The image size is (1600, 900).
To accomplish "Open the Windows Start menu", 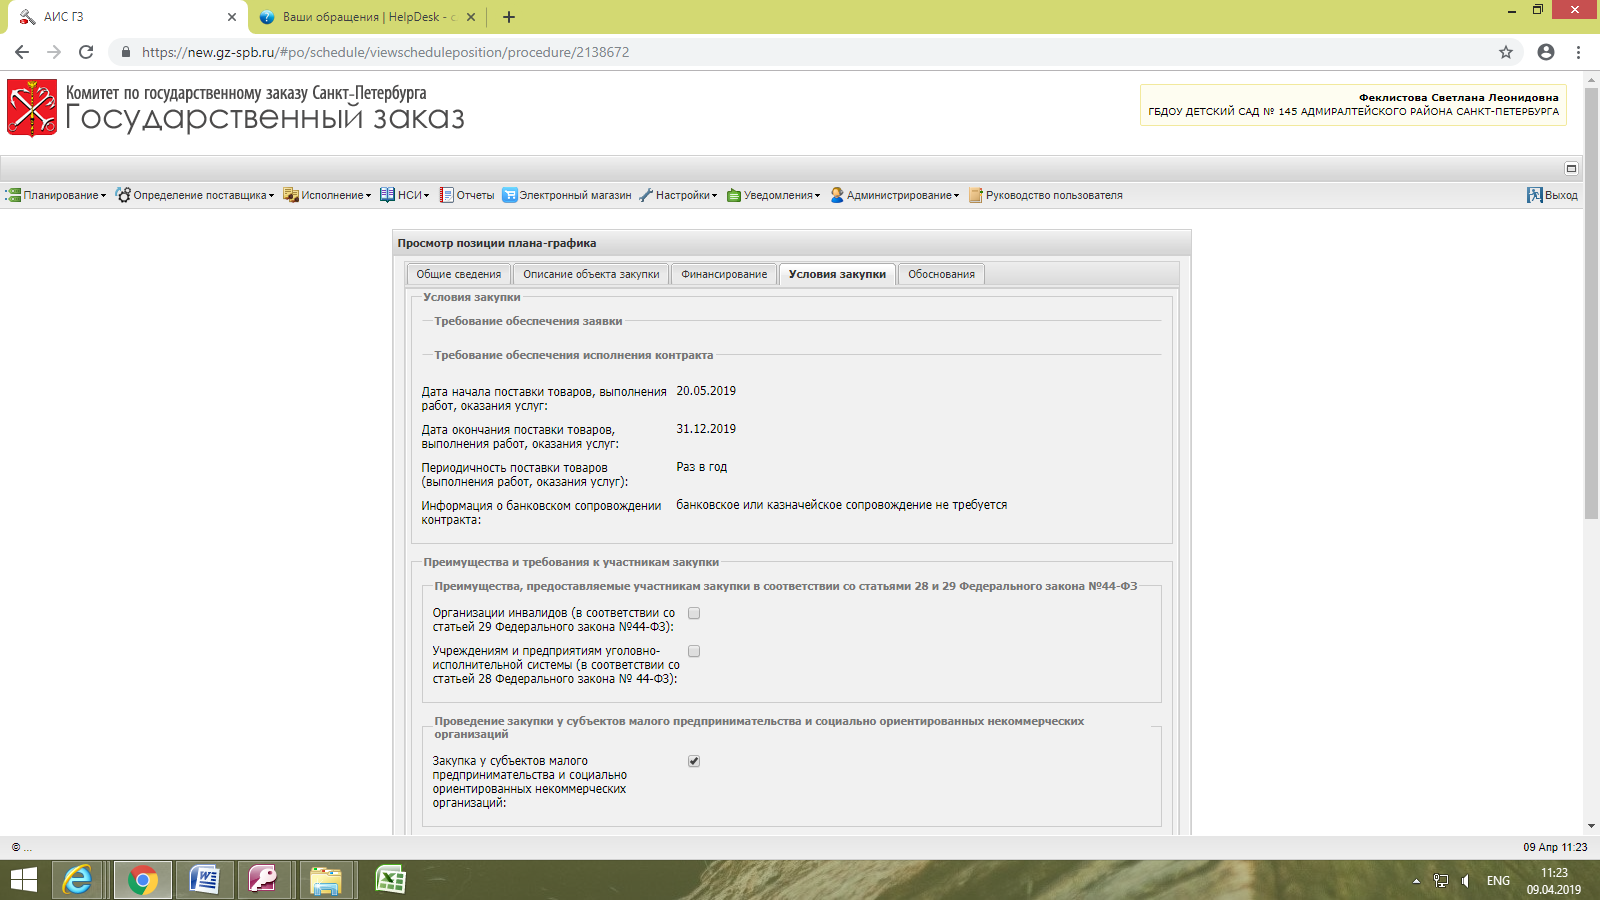I will (24, 880).
